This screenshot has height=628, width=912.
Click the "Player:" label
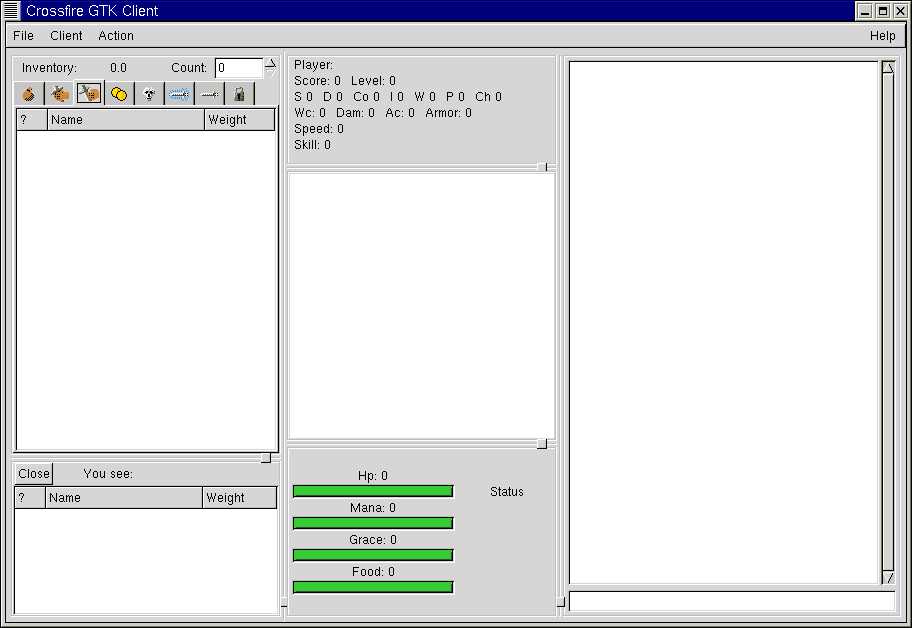pos(314,65)
